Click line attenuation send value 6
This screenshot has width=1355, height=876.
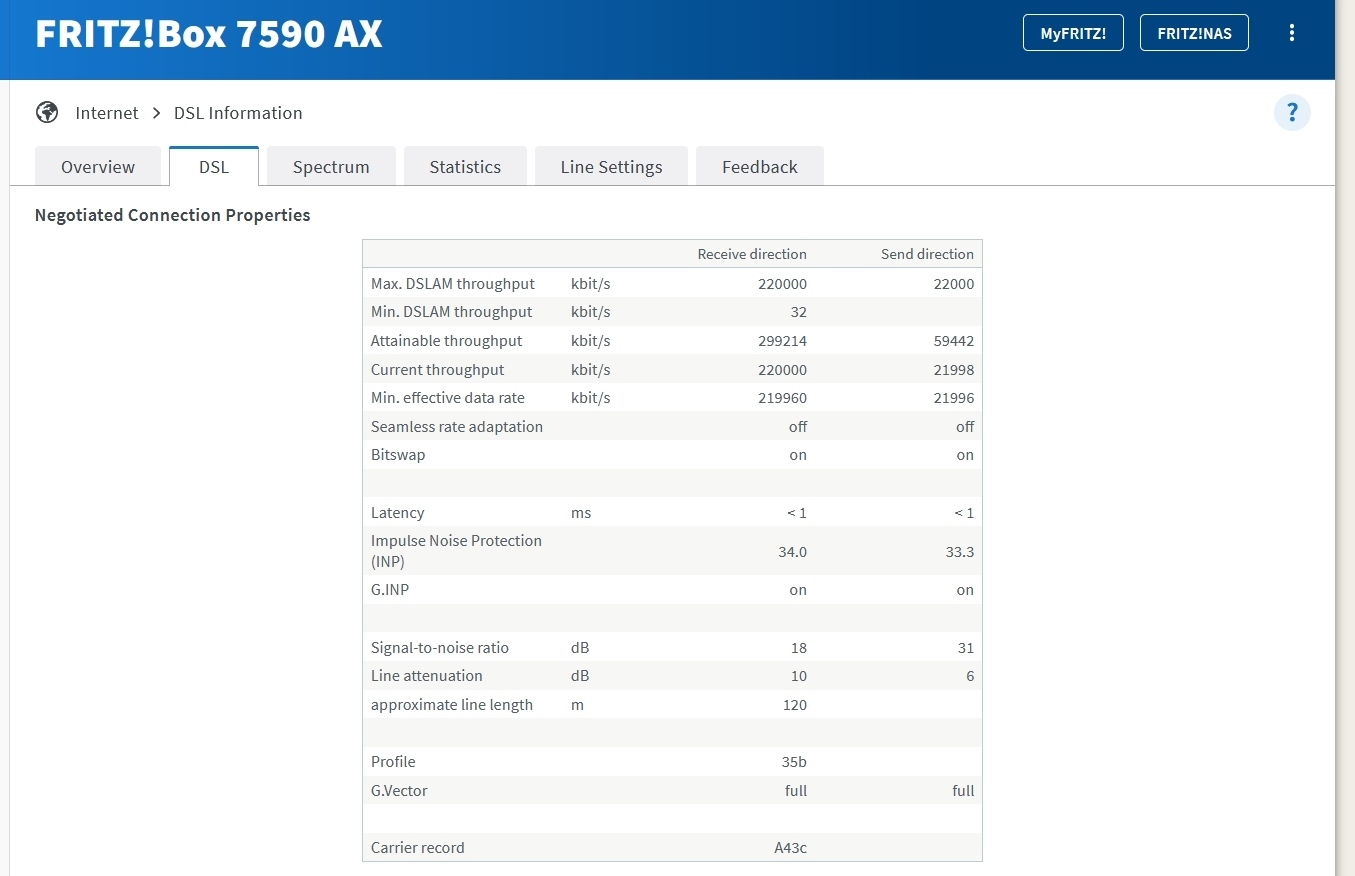point(970,676)
